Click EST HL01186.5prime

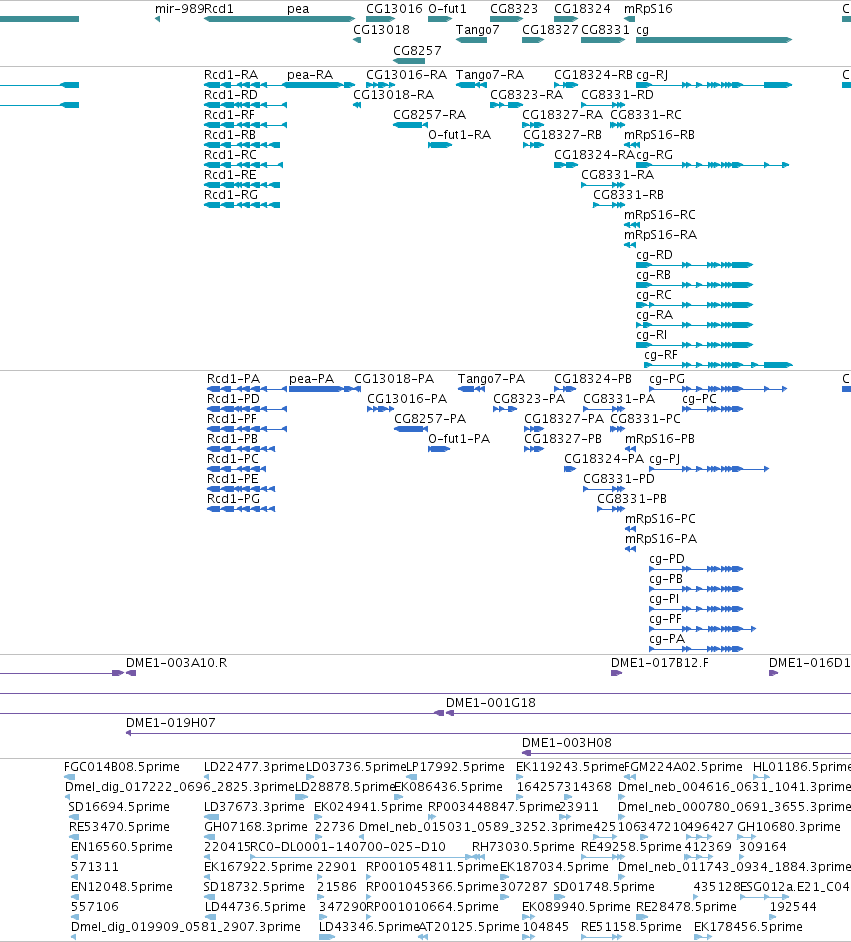[802, 767]
